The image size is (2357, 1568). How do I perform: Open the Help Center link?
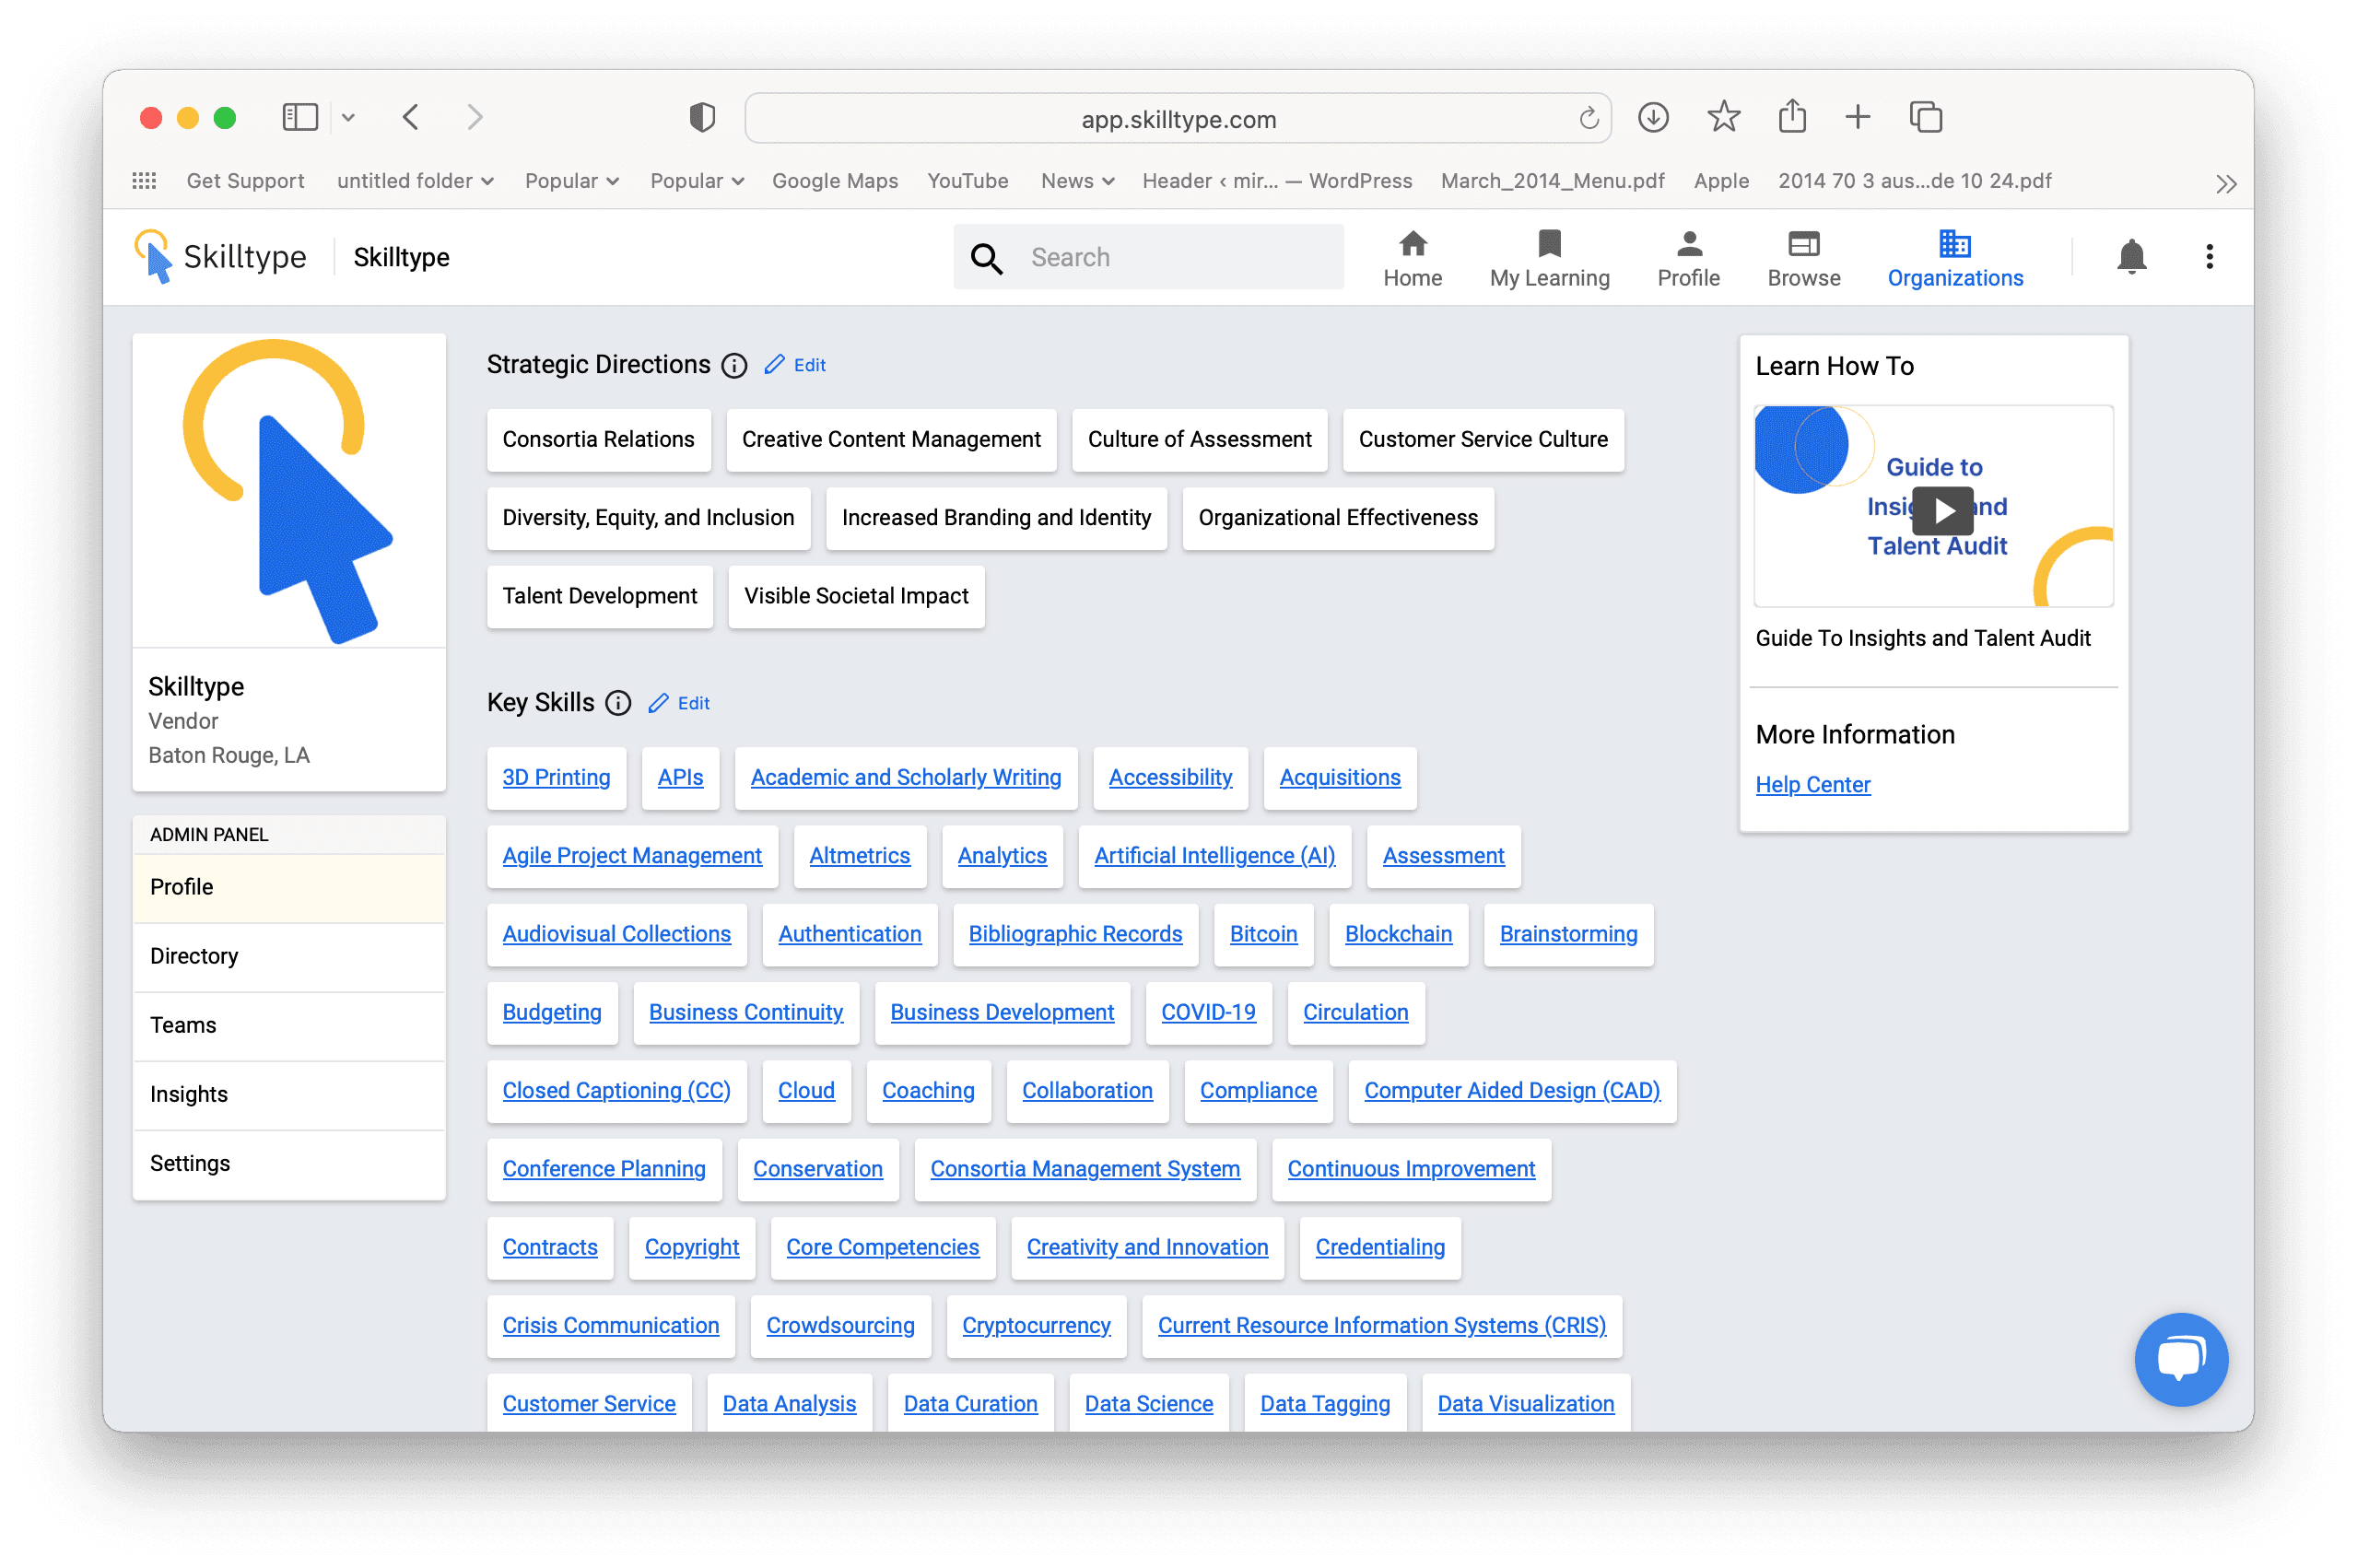1812,785
